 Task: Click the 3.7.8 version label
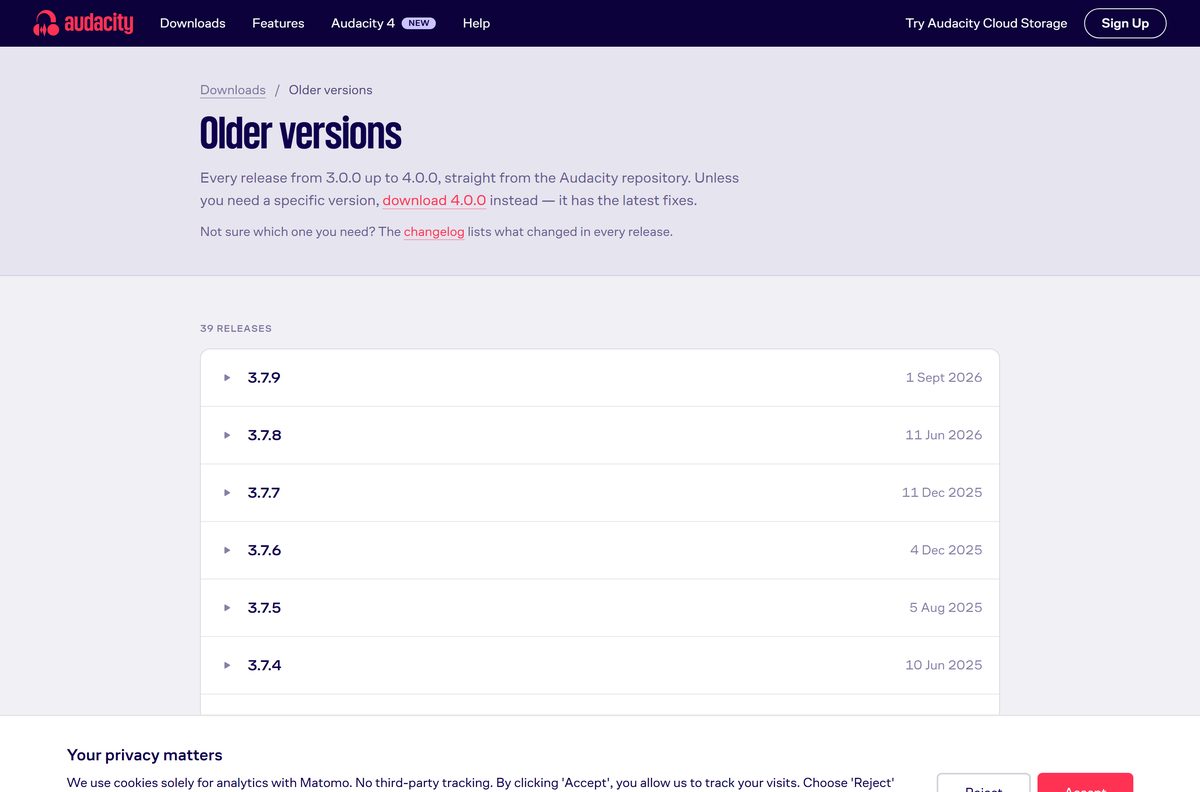tap(264, 435)
